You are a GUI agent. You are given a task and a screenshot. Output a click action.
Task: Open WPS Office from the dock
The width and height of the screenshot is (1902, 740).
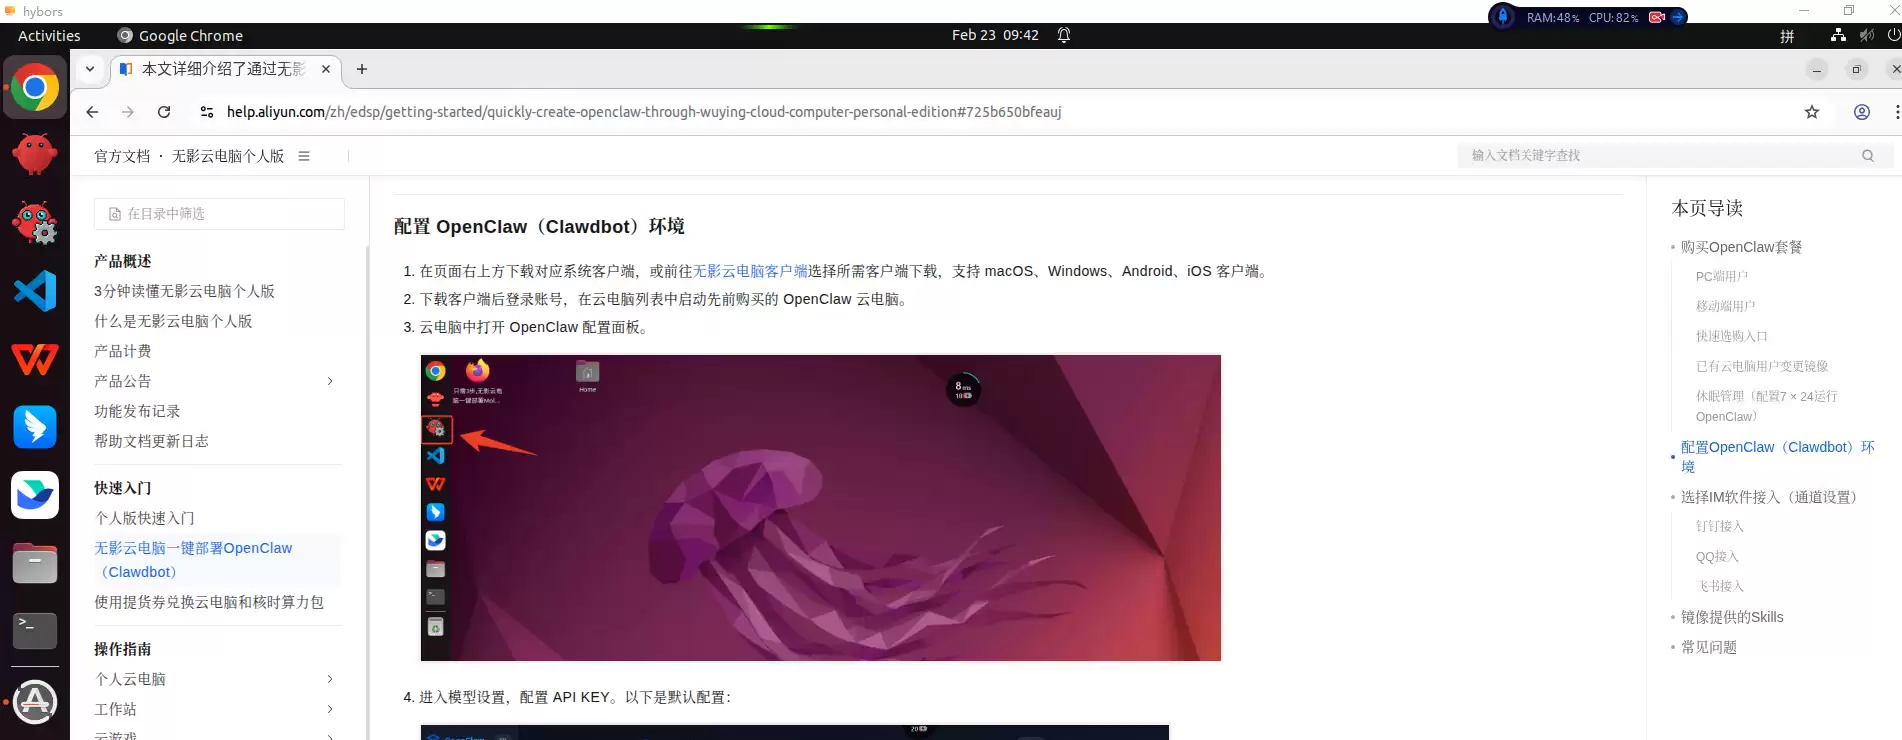click(35, 359)
